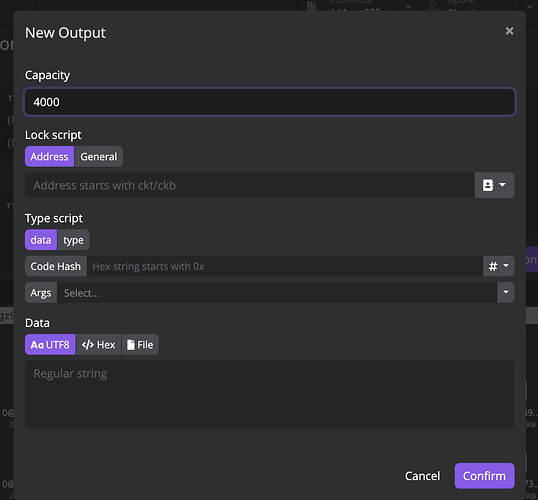
Task: Cancel the New Output dialog
Action: coord(422,476)
